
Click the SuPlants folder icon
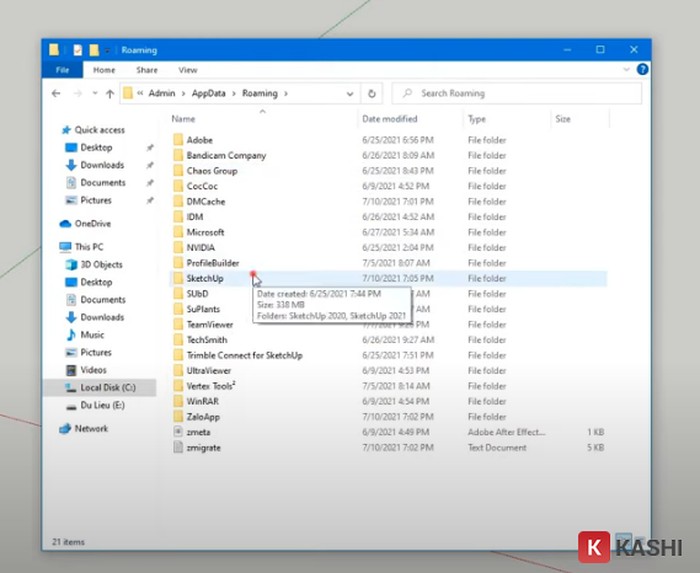[178, 309]
